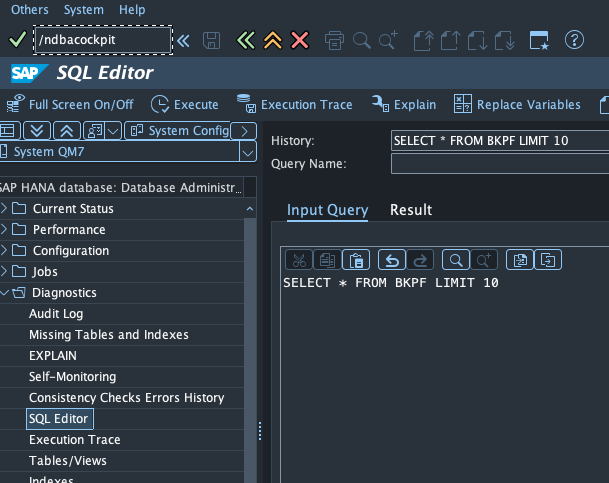Click the Save as Local File icon in the editor
The image size is (609, 483).
(x=548, y=260)
